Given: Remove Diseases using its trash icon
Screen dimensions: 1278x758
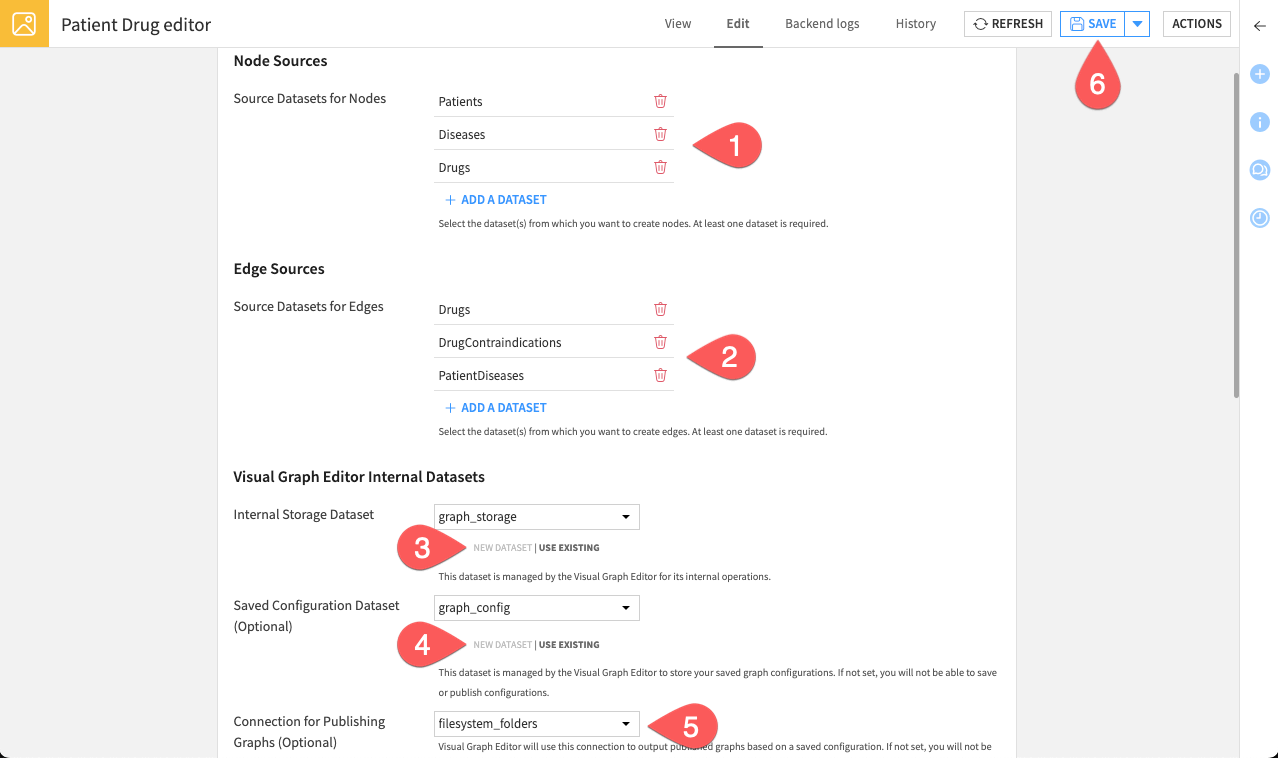Looking at the screenshot, I should [x=660, y=133].
